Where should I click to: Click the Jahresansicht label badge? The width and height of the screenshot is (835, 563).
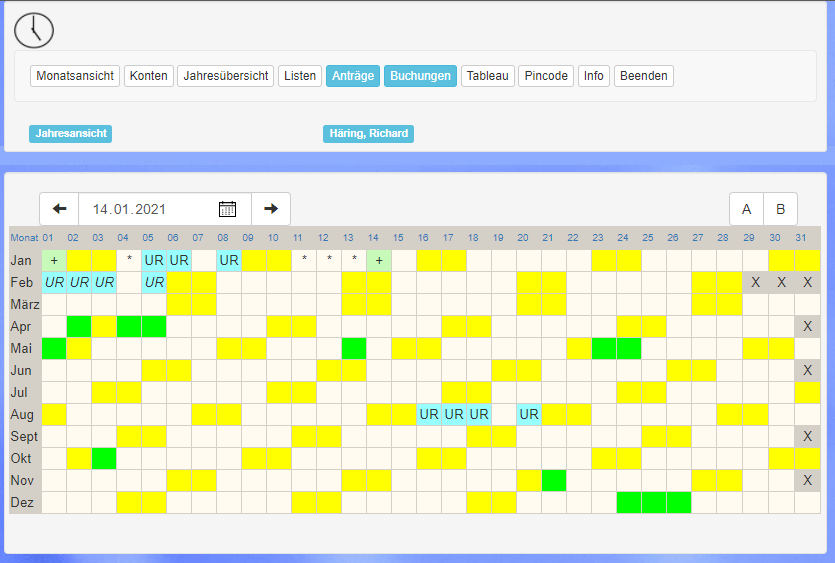coord(71,134)
